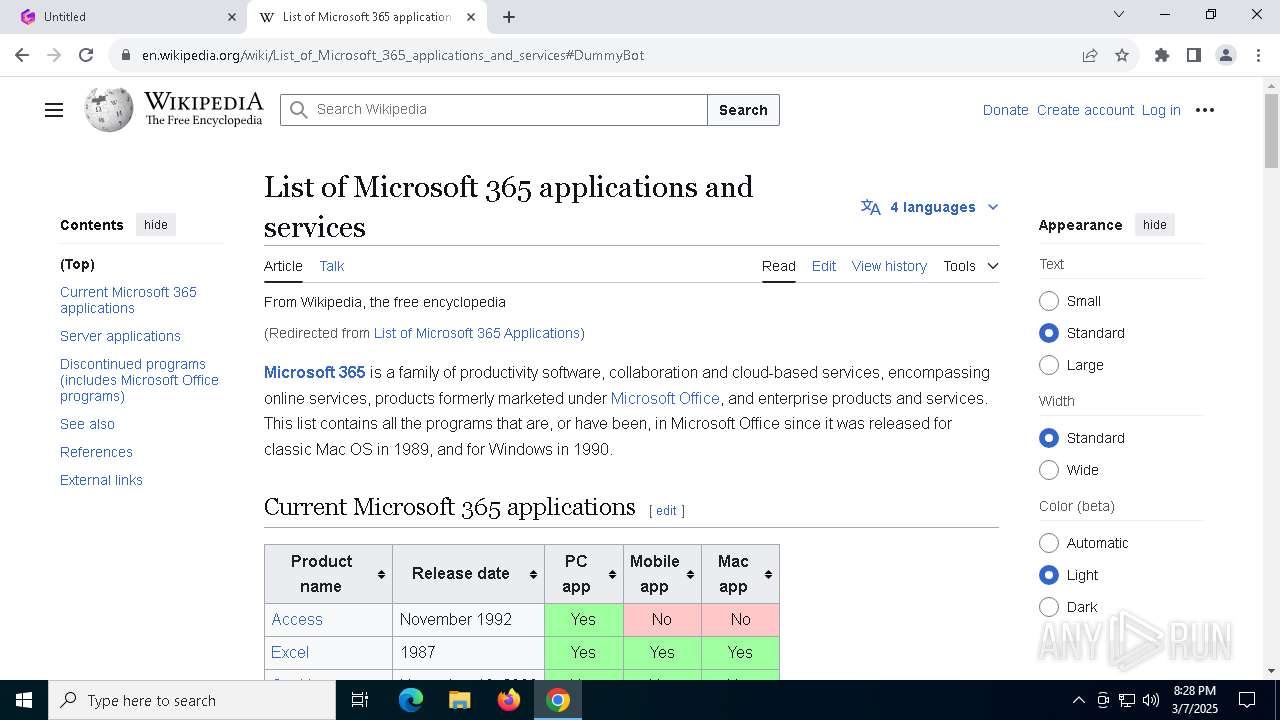Switch to the Talk tab
Viewport: 1280px width, 720px height.
pos(331,266)
